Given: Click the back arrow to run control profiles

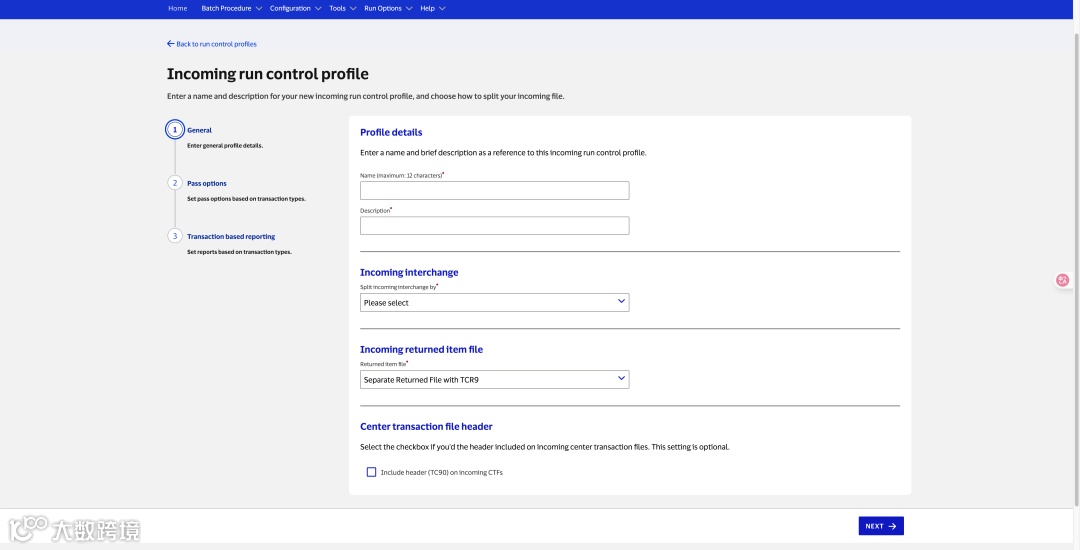Looking at the screenshot, I should [x=170, y=44].
